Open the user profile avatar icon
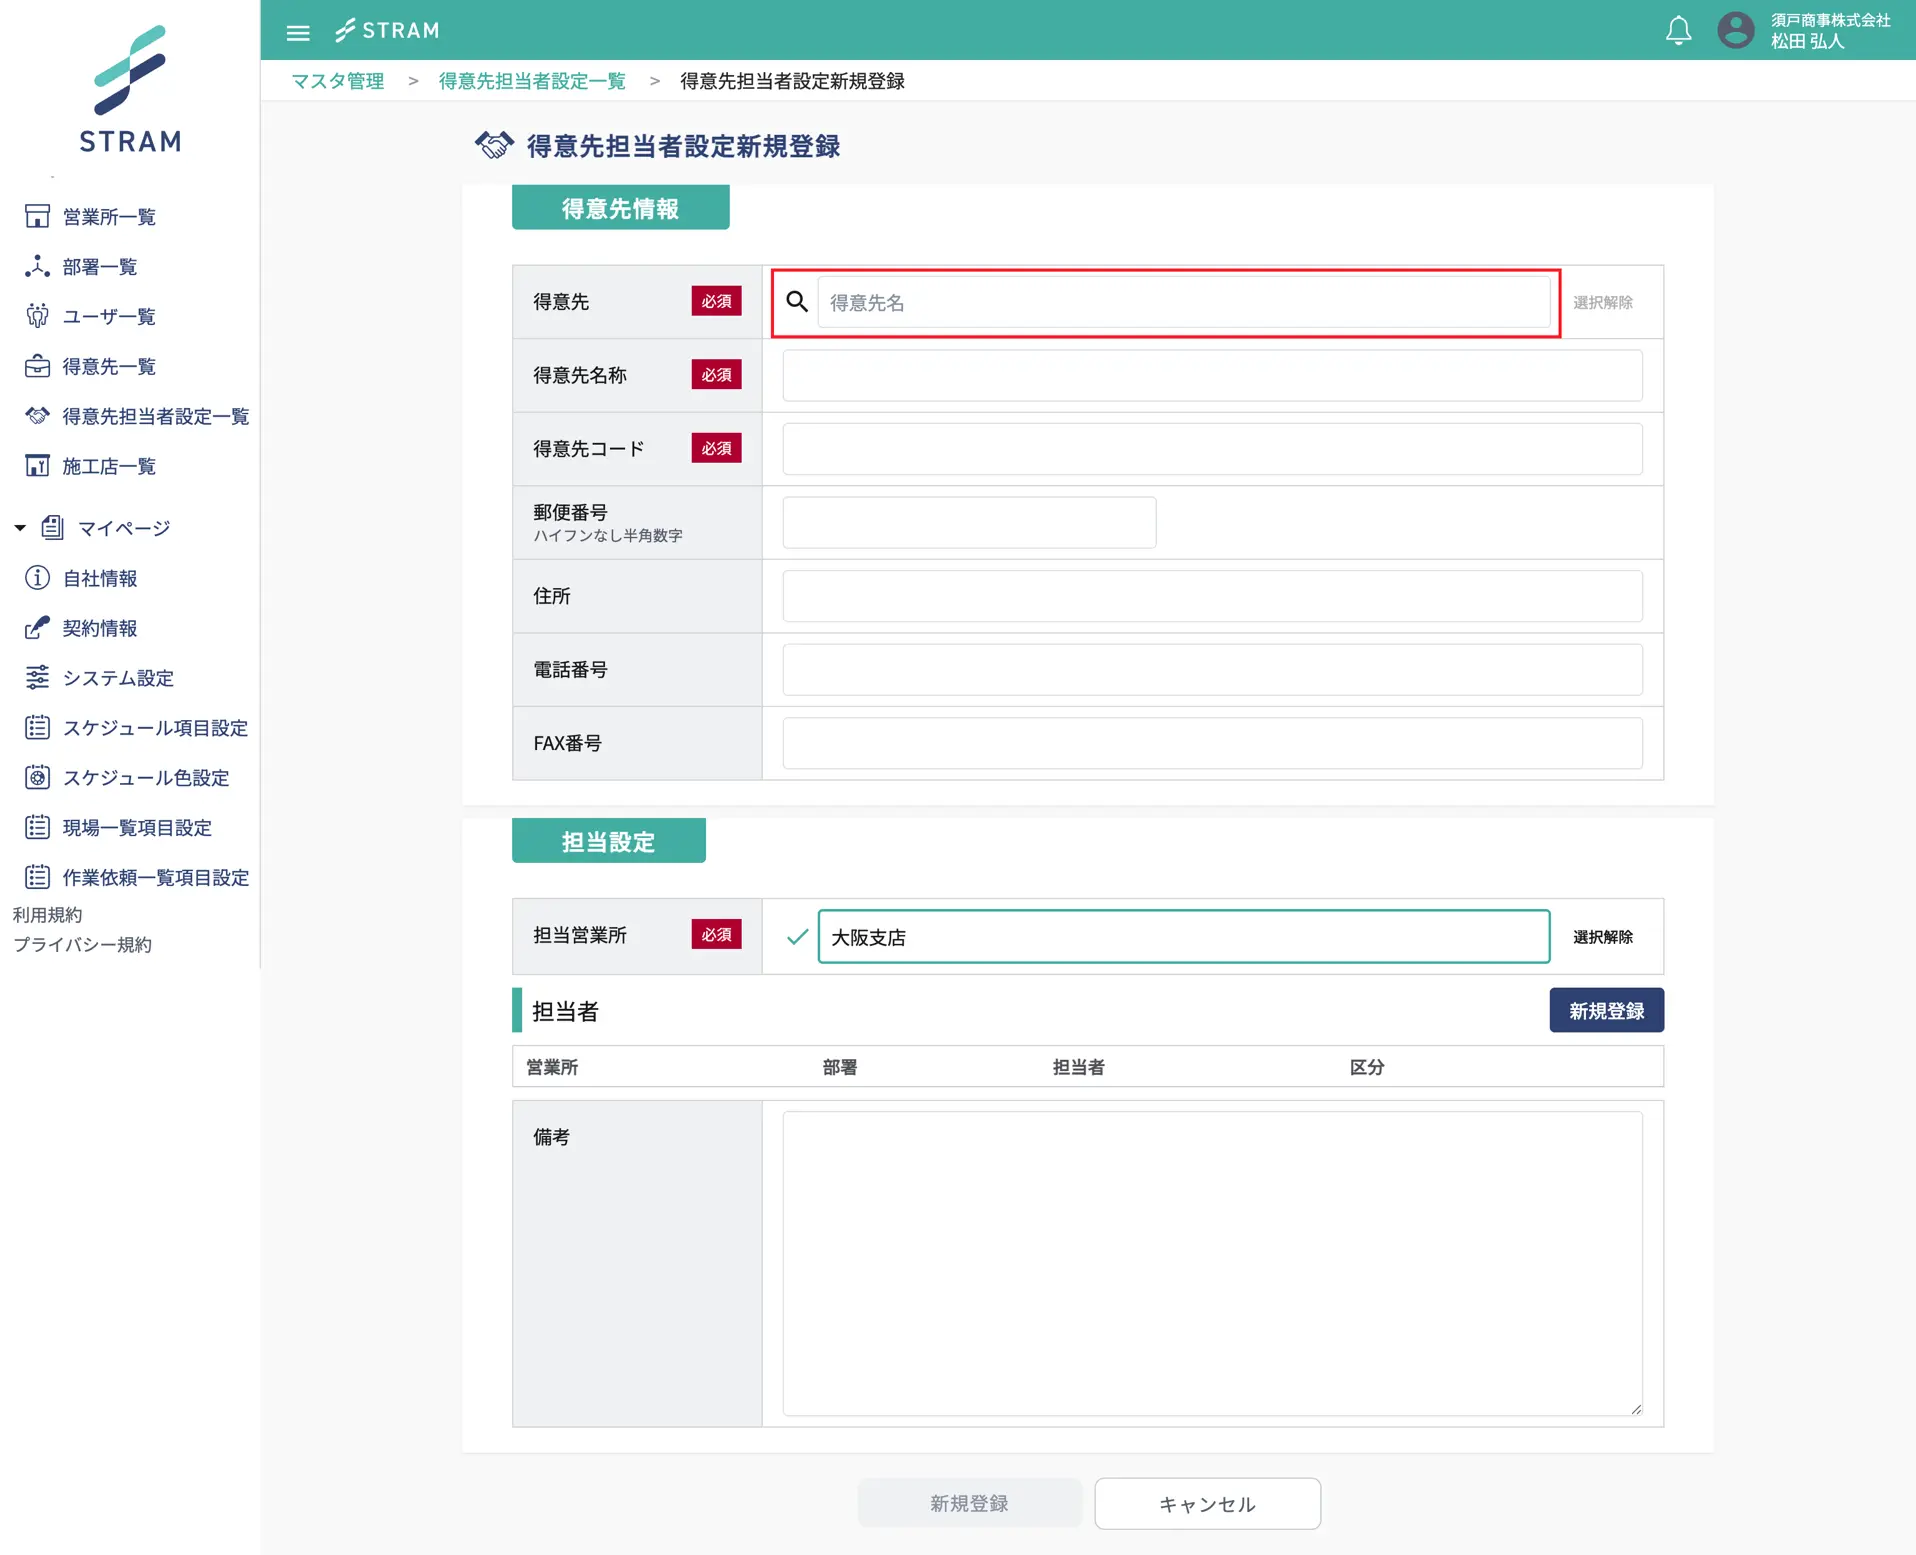 [x=1736, y=31]
